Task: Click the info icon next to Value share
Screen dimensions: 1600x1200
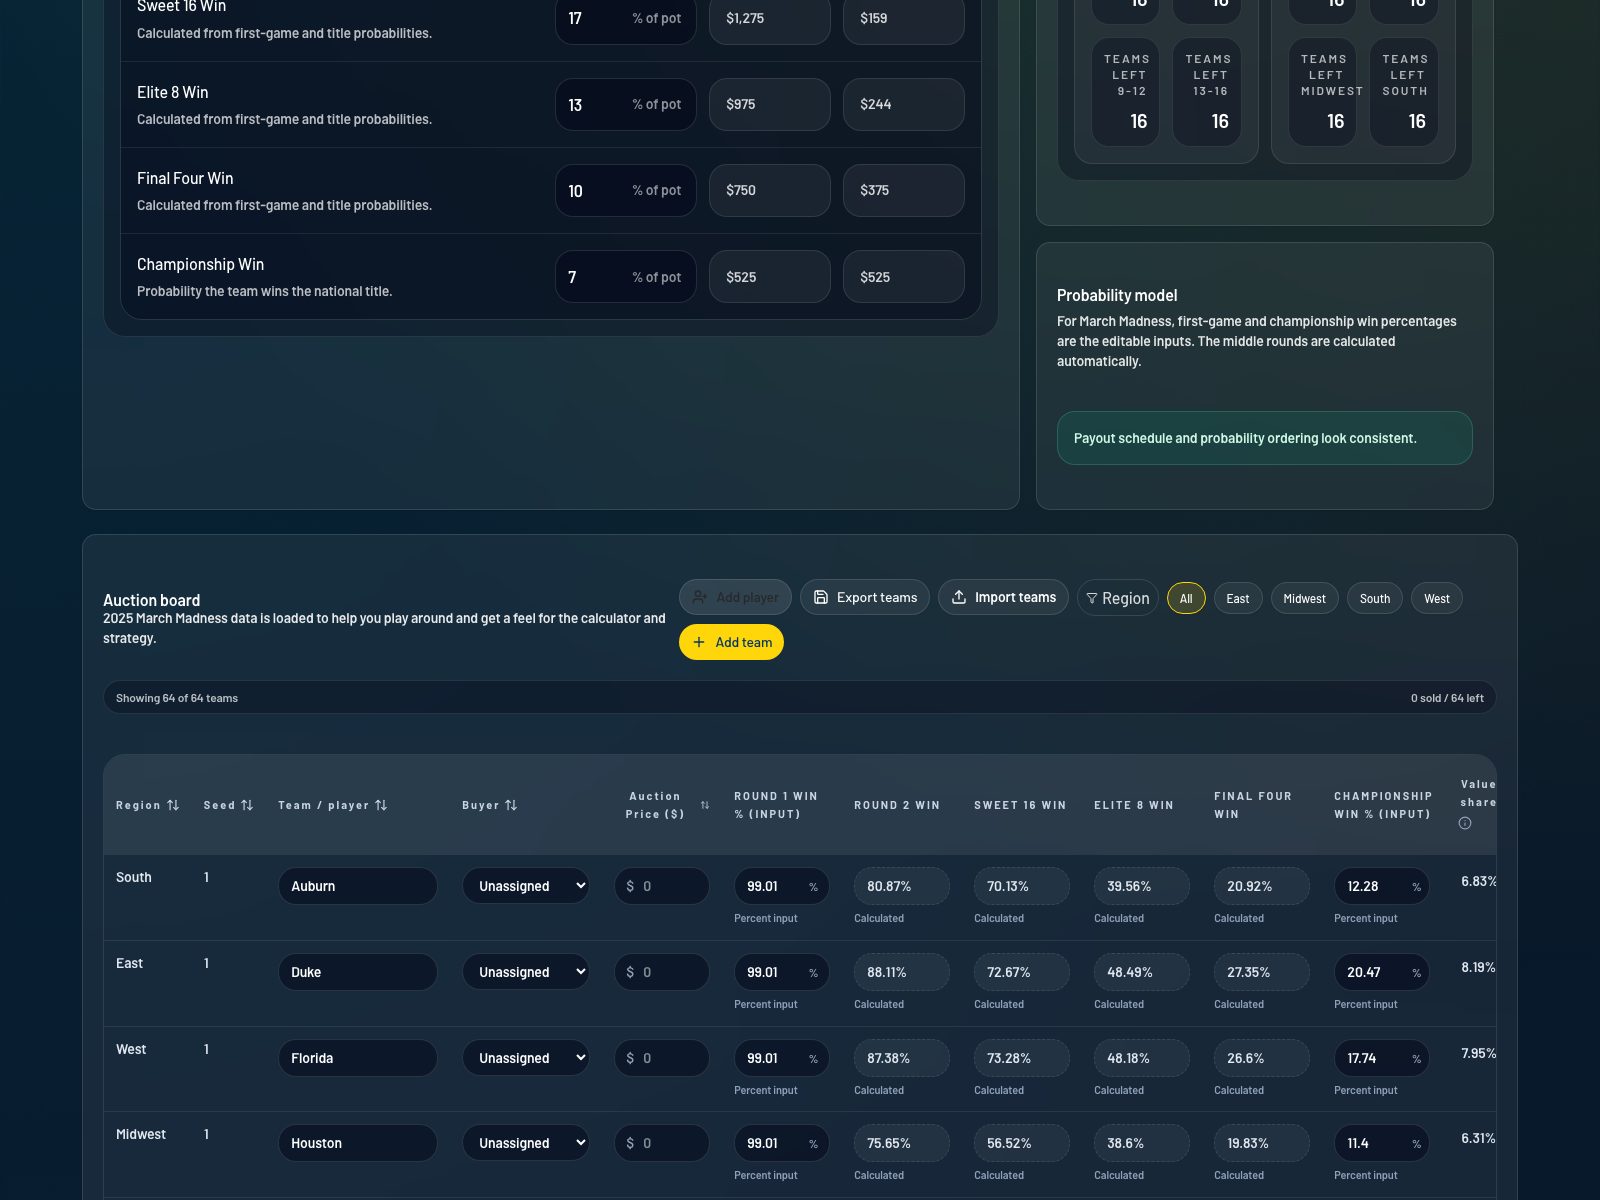Action: pyautogui.click(x=1466, y=822)
